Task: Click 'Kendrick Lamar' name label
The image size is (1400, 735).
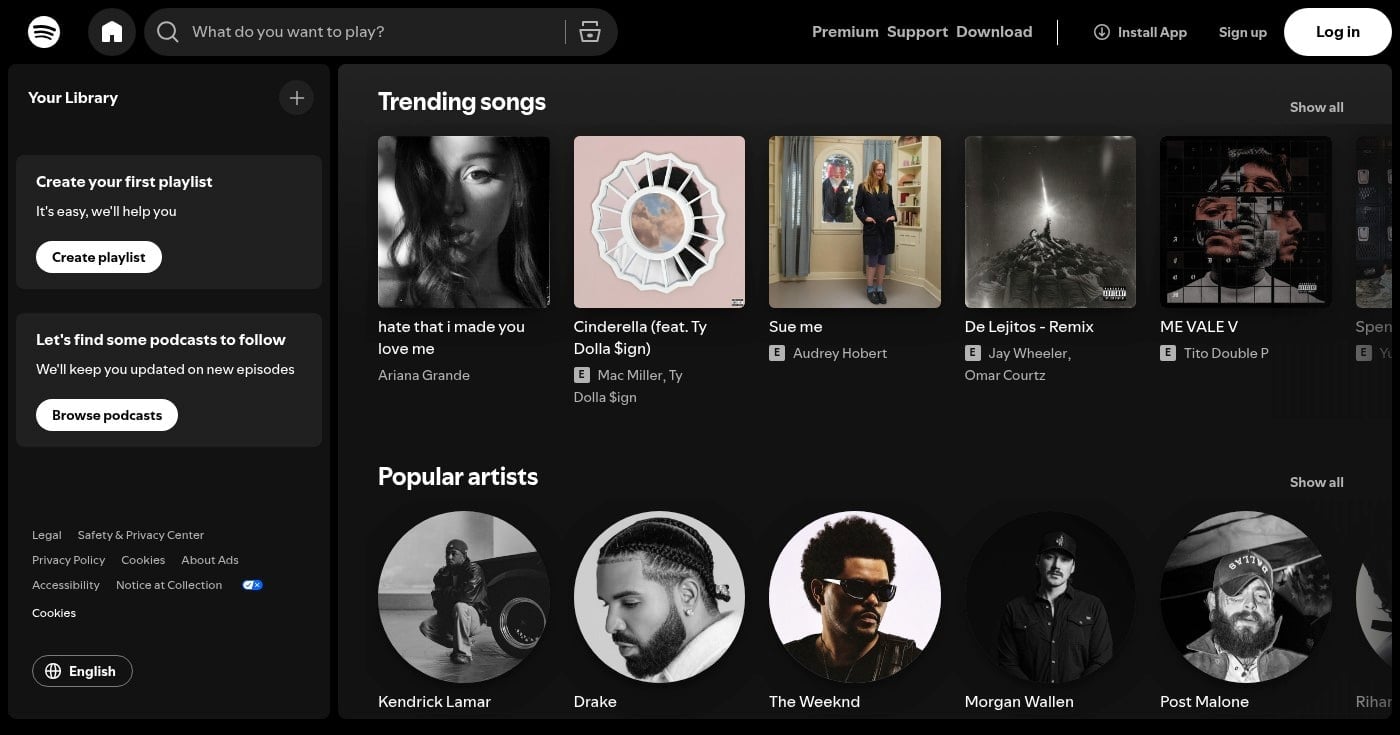Action: 434,702
